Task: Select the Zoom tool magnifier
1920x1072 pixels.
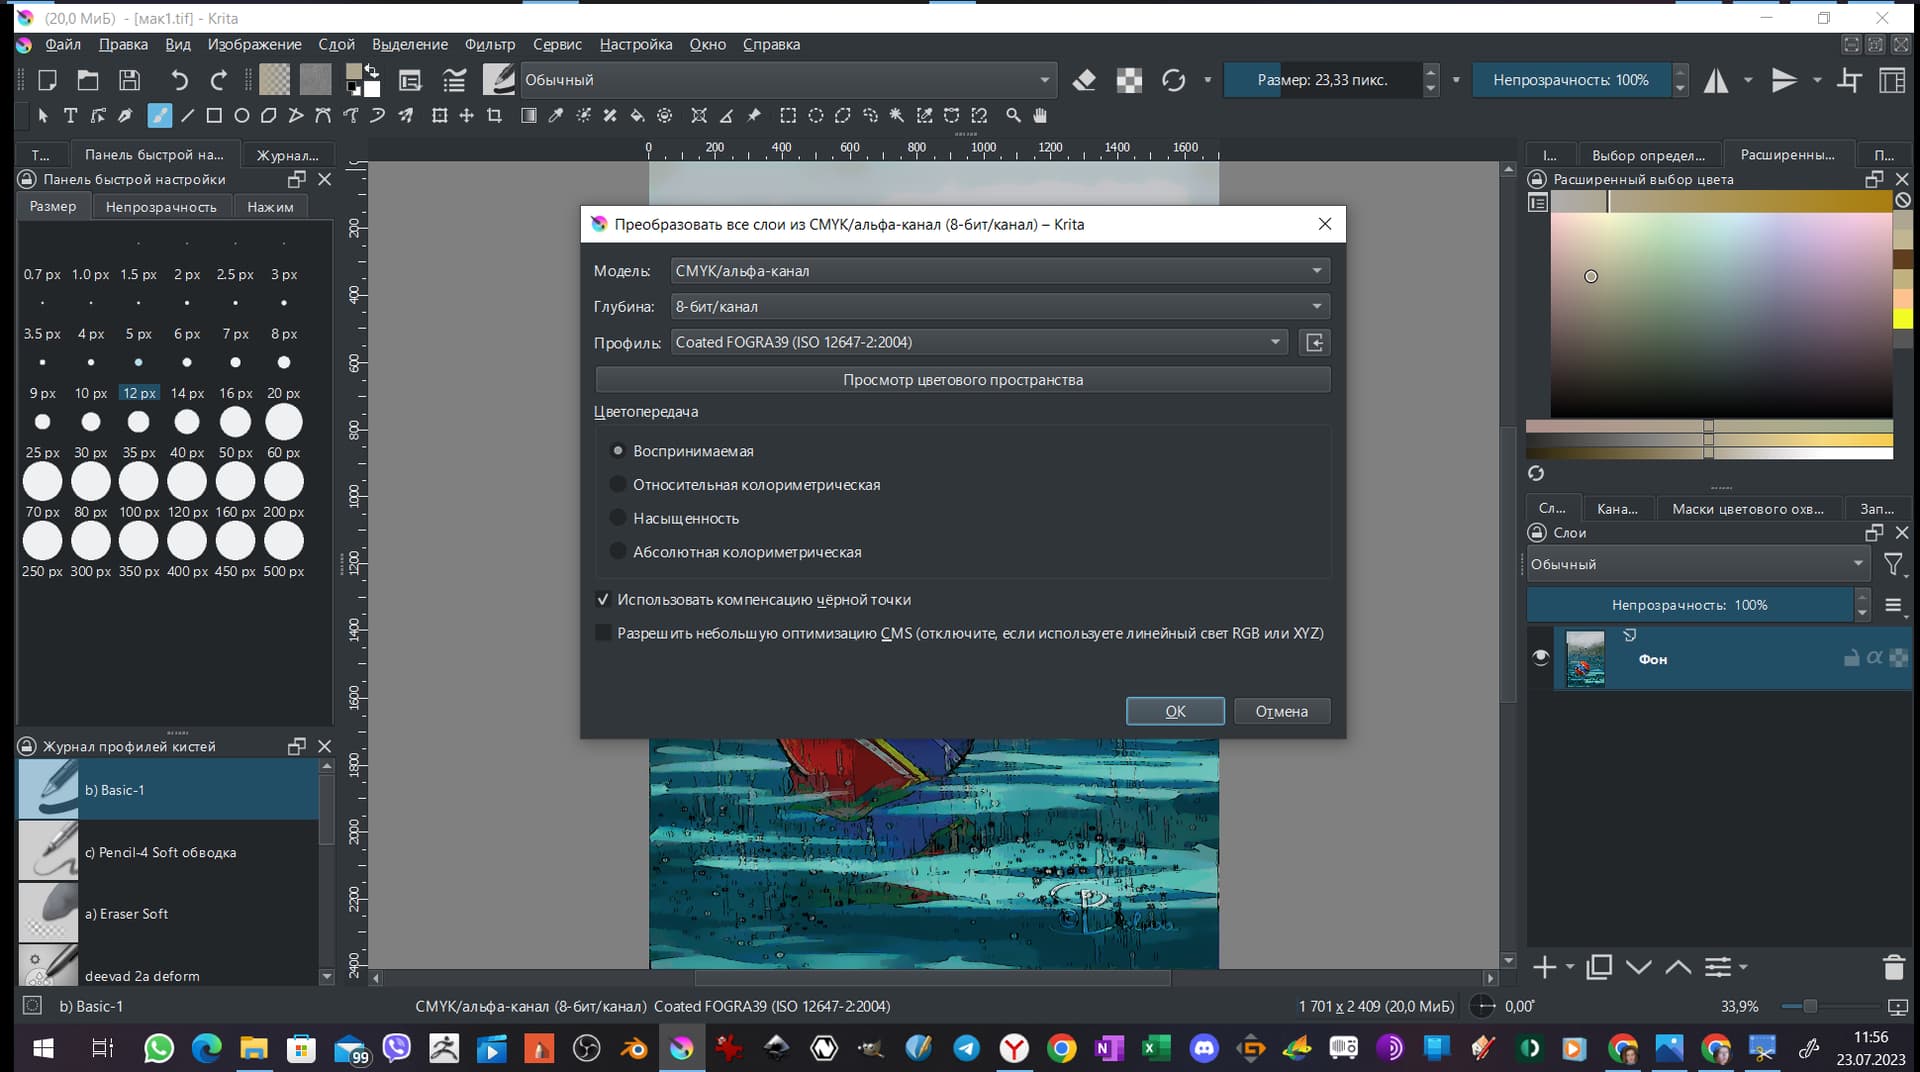Action: tap(1013, 116)
